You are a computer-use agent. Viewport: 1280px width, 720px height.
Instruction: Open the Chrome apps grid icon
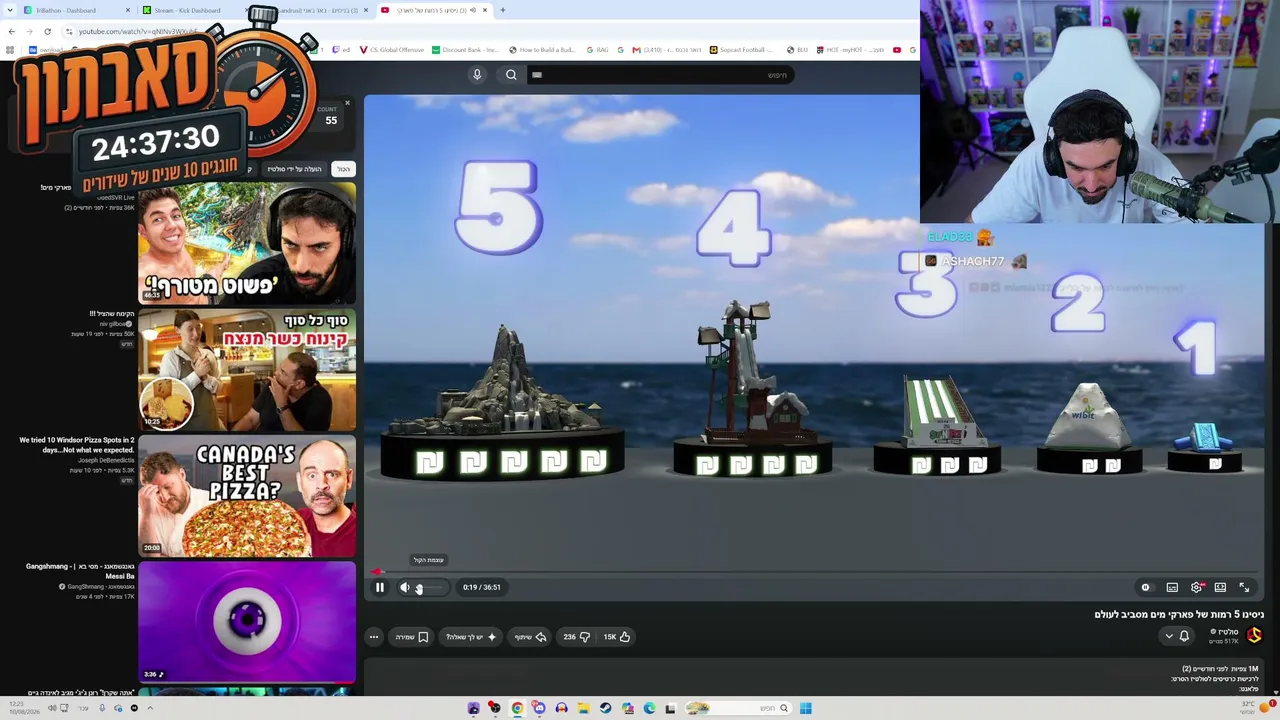pos(10,49)
